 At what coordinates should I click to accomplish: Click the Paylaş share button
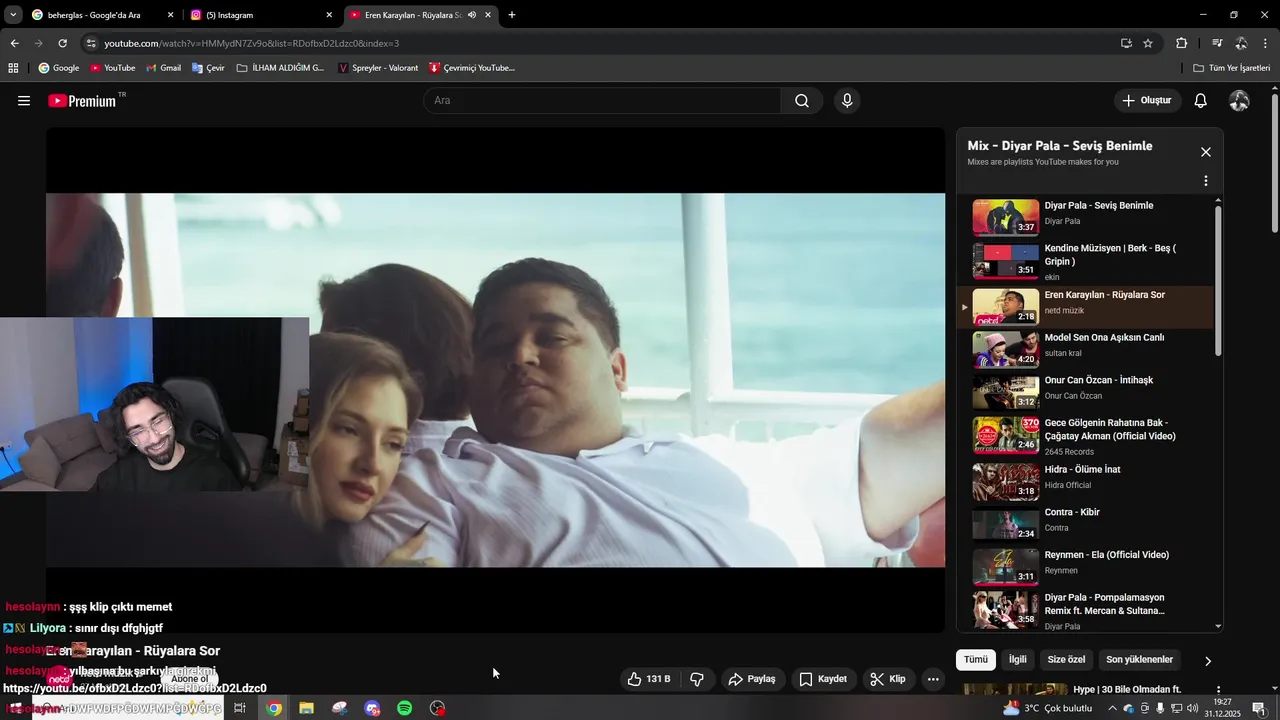[x=752, y=679]
